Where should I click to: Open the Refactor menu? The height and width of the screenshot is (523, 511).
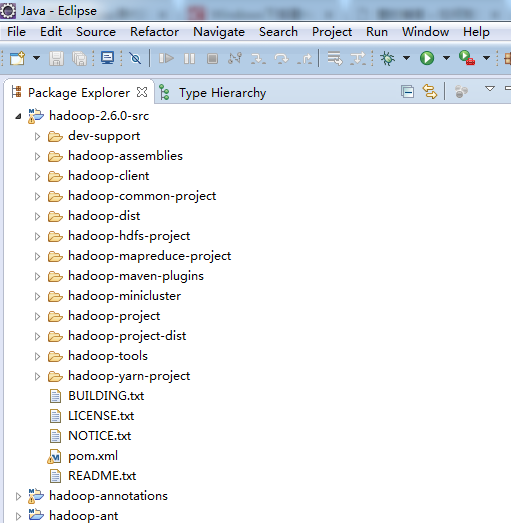pyautogui.click(x=154, y=32)
